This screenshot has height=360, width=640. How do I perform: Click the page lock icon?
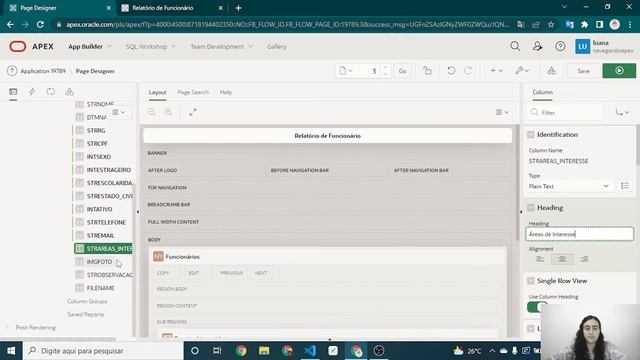(427, 71)
